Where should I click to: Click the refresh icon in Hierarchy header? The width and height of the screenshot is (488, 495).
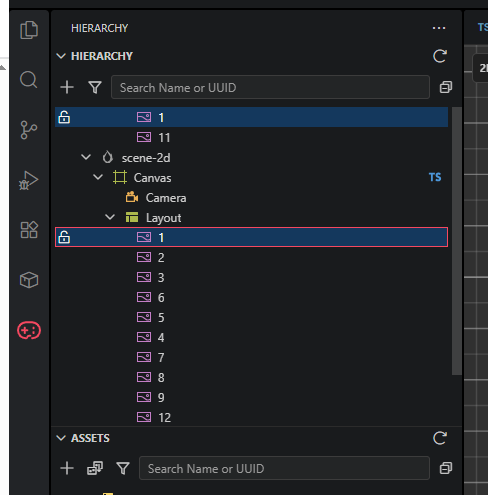click(440, 56)
